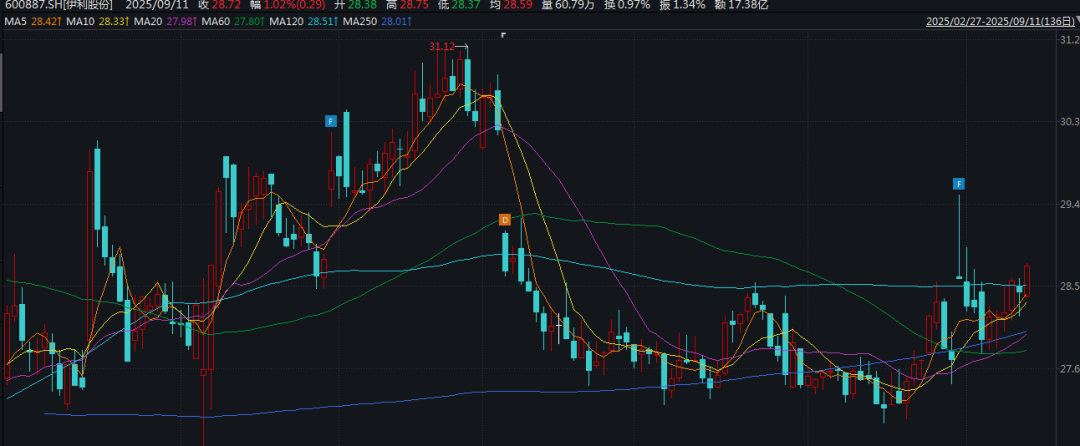1080x446 pixels.
Task: Select the MA5 indicator label
Action: click(16, 22)
